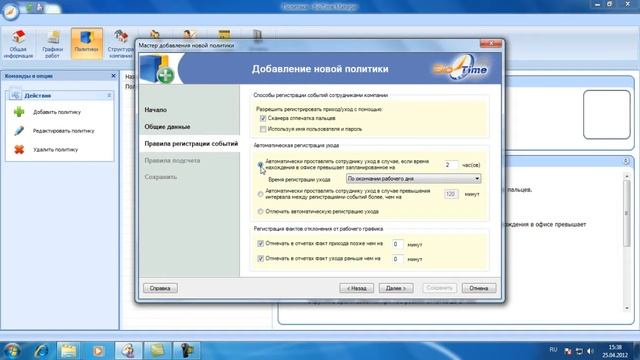Launch Internet Explorer from the taskbar
640x360 pixels.
tap(41, 351)
